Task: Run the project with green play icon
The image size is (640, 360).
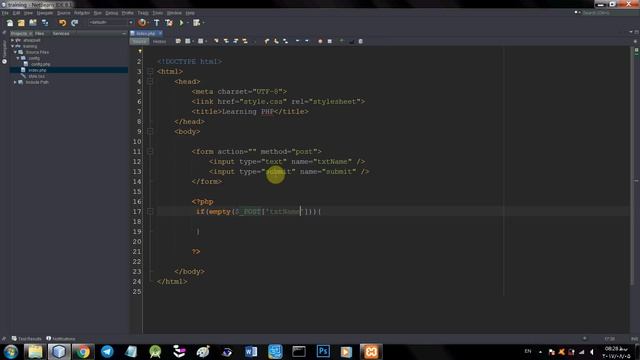Action: coord(181,23)
